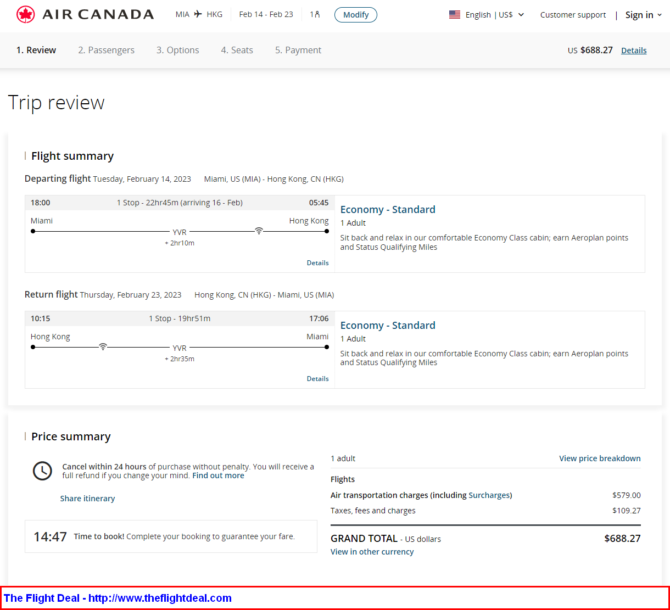The height and width of the screenshot is (610, 670).
Task: Click the + 2hr35m layover text
Action: click(x=179, y=359)
